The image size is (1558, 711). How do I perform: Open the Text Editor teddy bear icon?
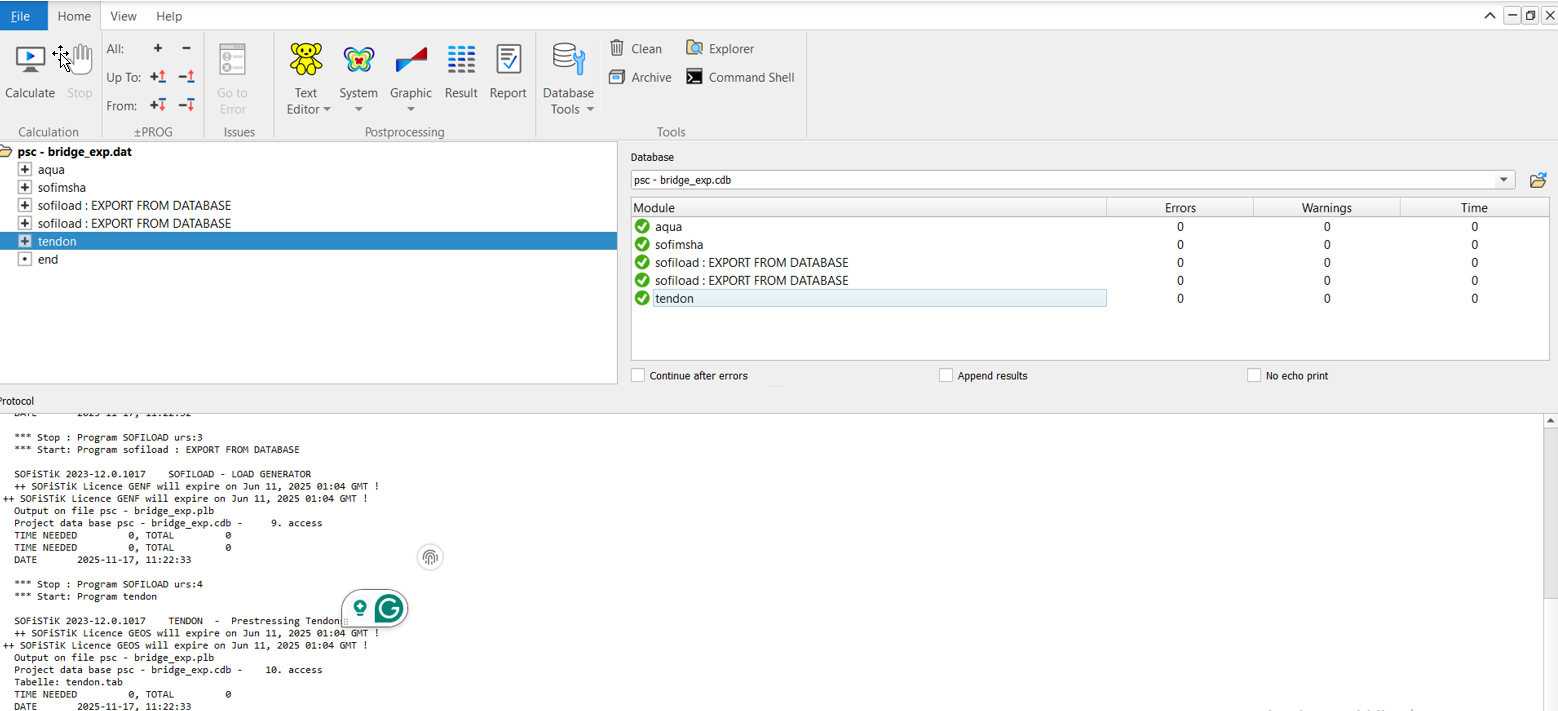pyautogui.click(x=306, y=60)
